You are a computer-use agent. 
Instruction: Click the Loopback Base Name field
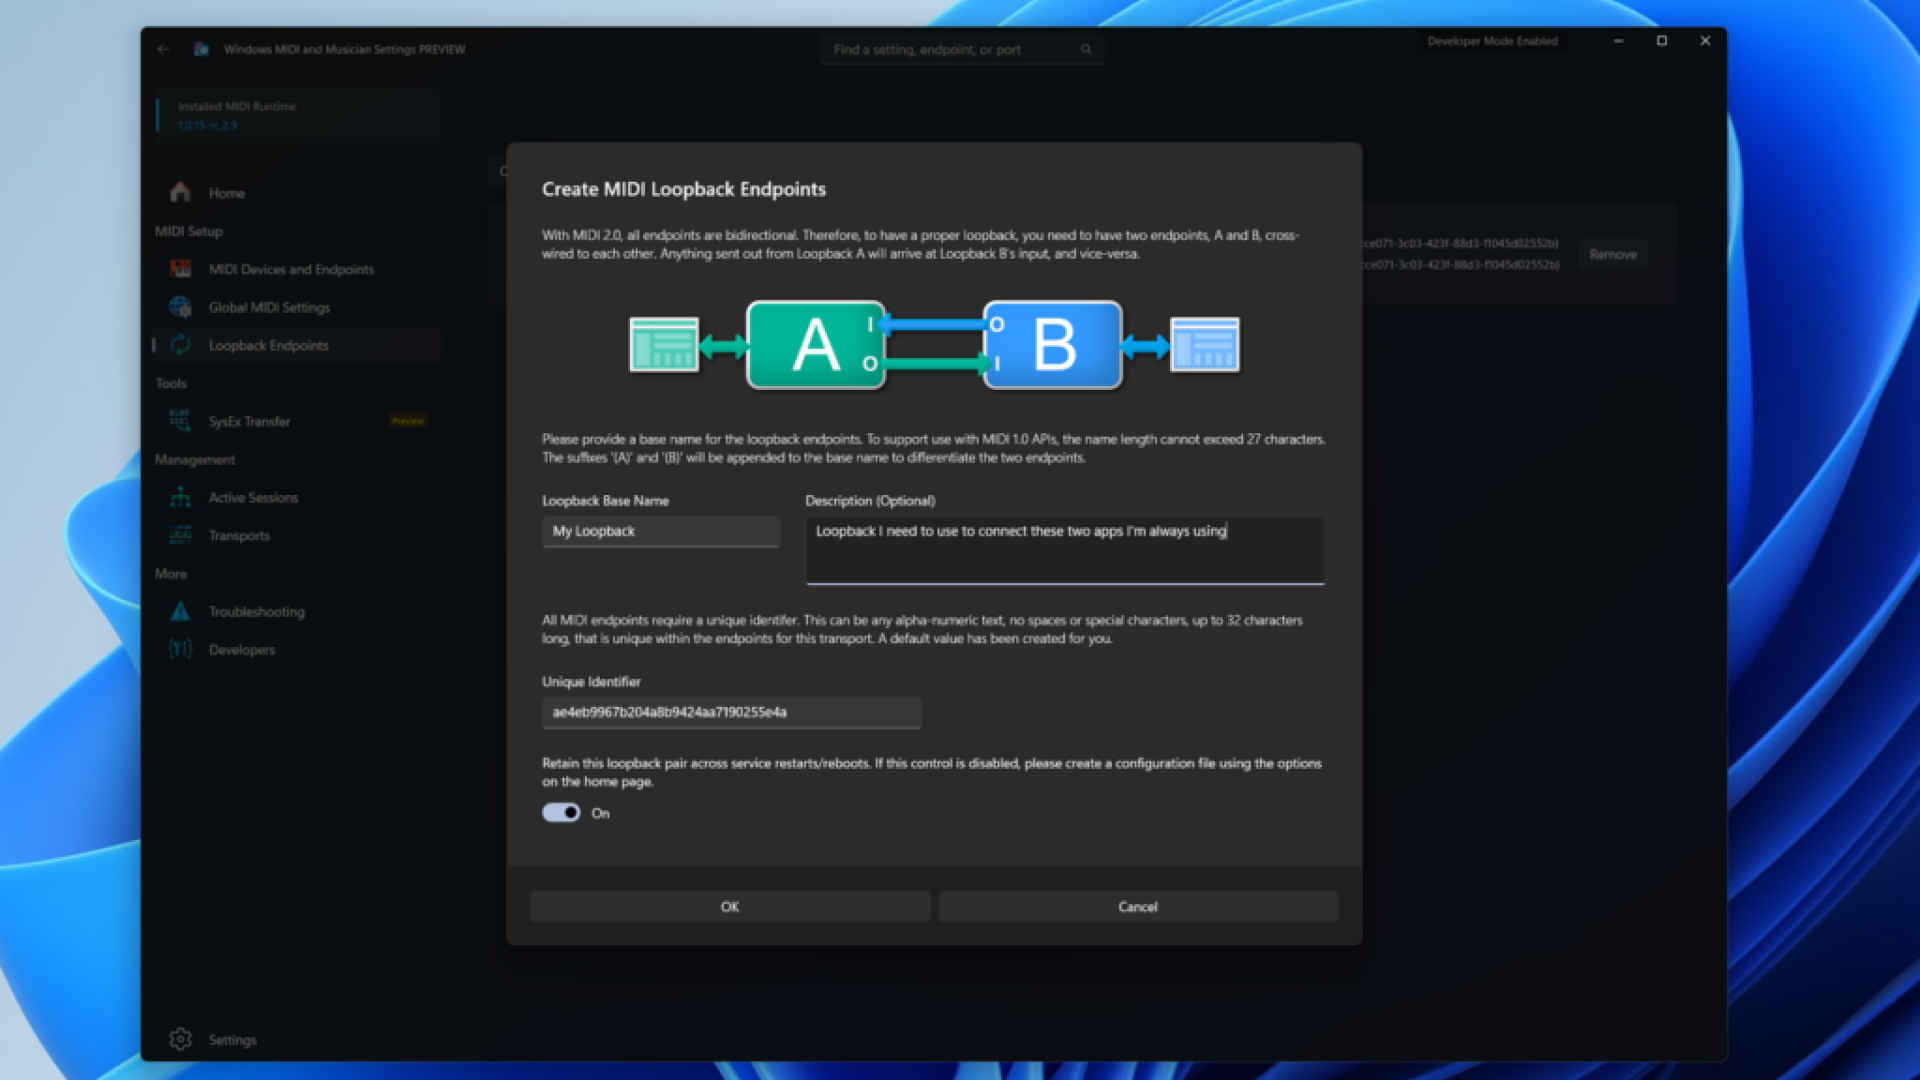pyautogui.click(x=660, y=531)
